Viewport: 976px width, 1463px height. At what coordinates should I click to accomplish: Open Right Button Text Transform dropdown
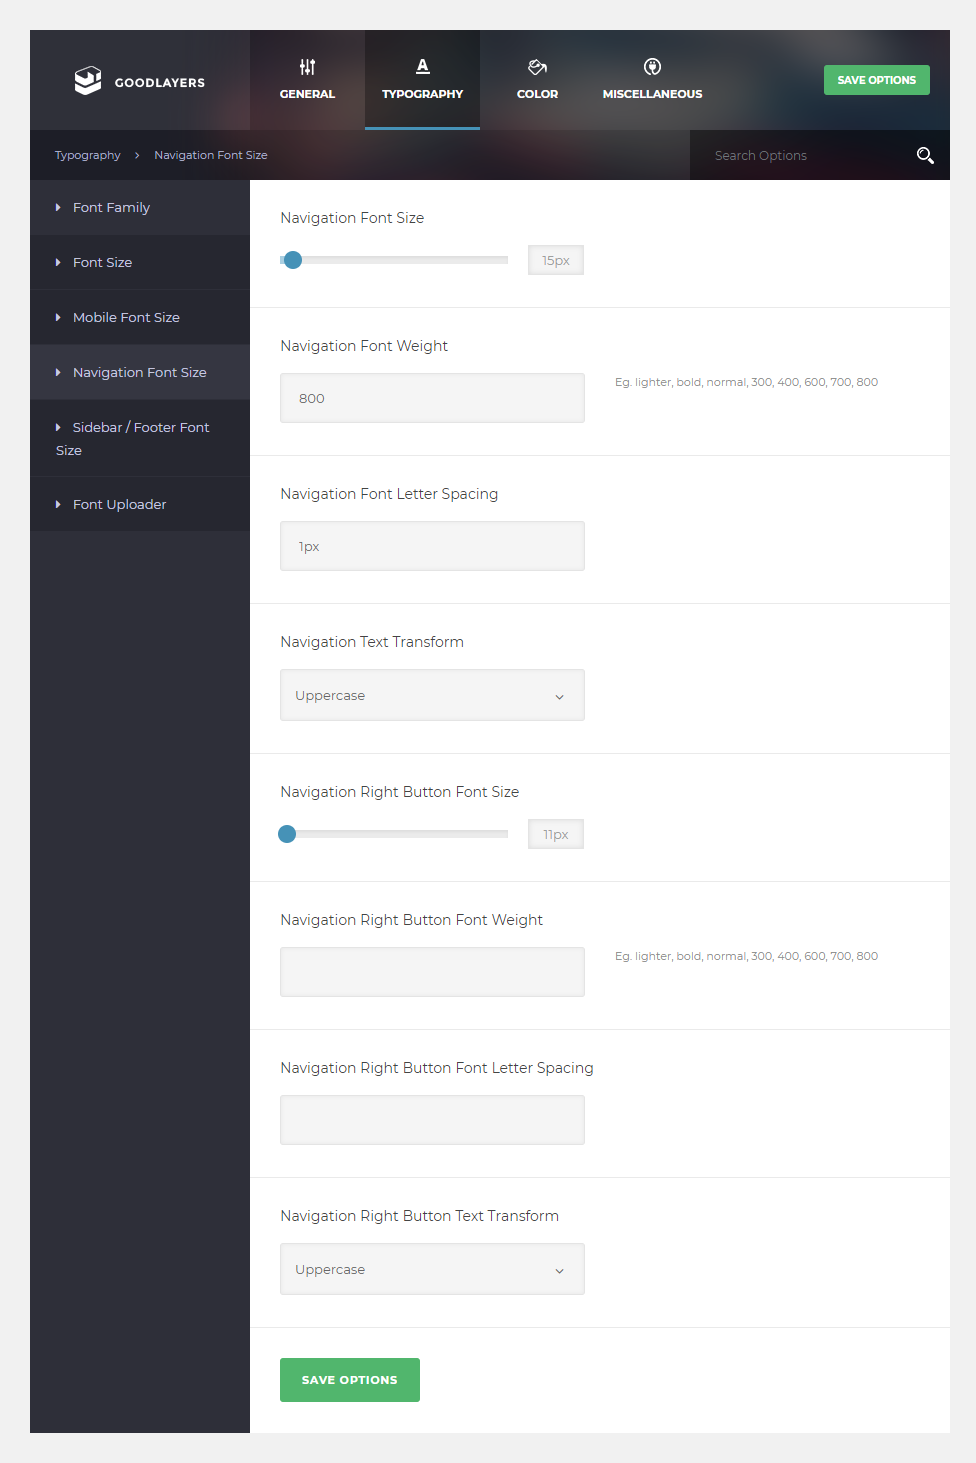point(432,1269)
